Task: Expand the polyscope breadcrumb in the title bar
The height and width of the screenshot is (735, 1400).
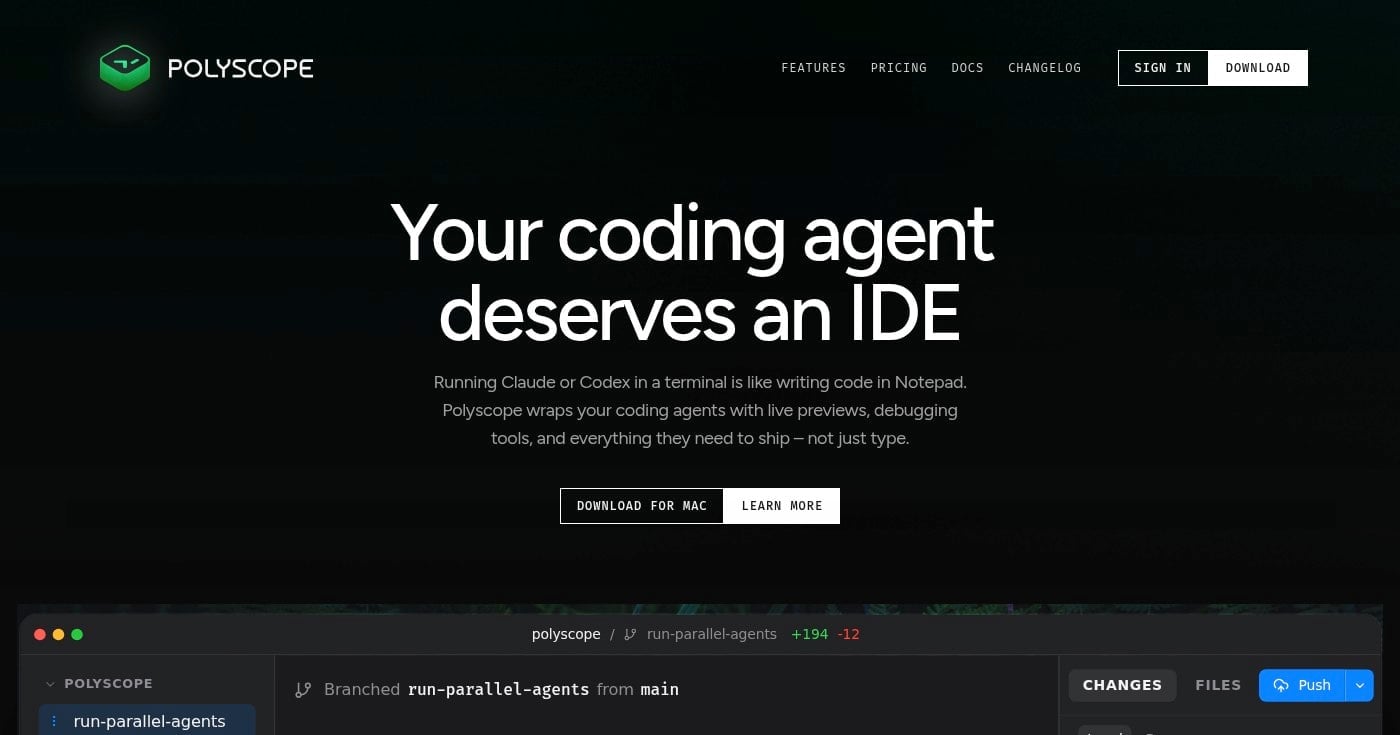Action: (x=566, y=634)
